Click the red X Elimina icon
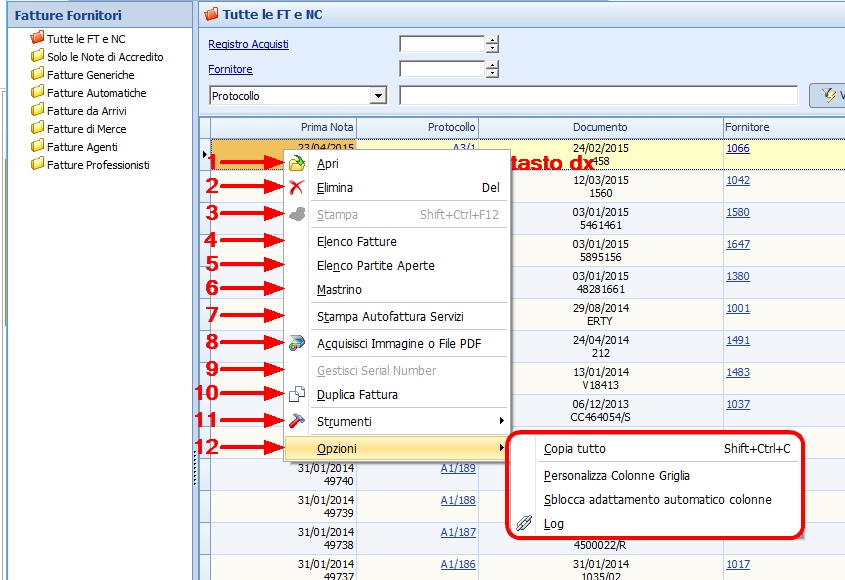 [297, 188]
